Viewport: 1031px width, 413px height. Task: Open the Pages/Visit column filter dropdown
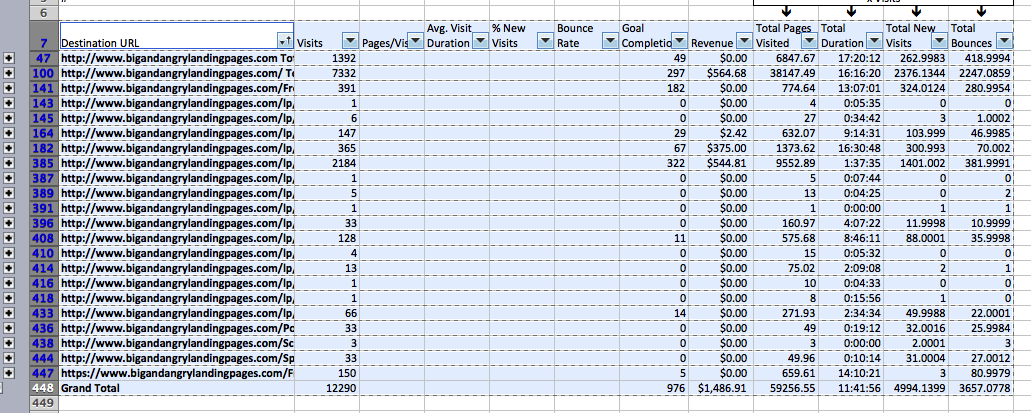tap(417, 42)
